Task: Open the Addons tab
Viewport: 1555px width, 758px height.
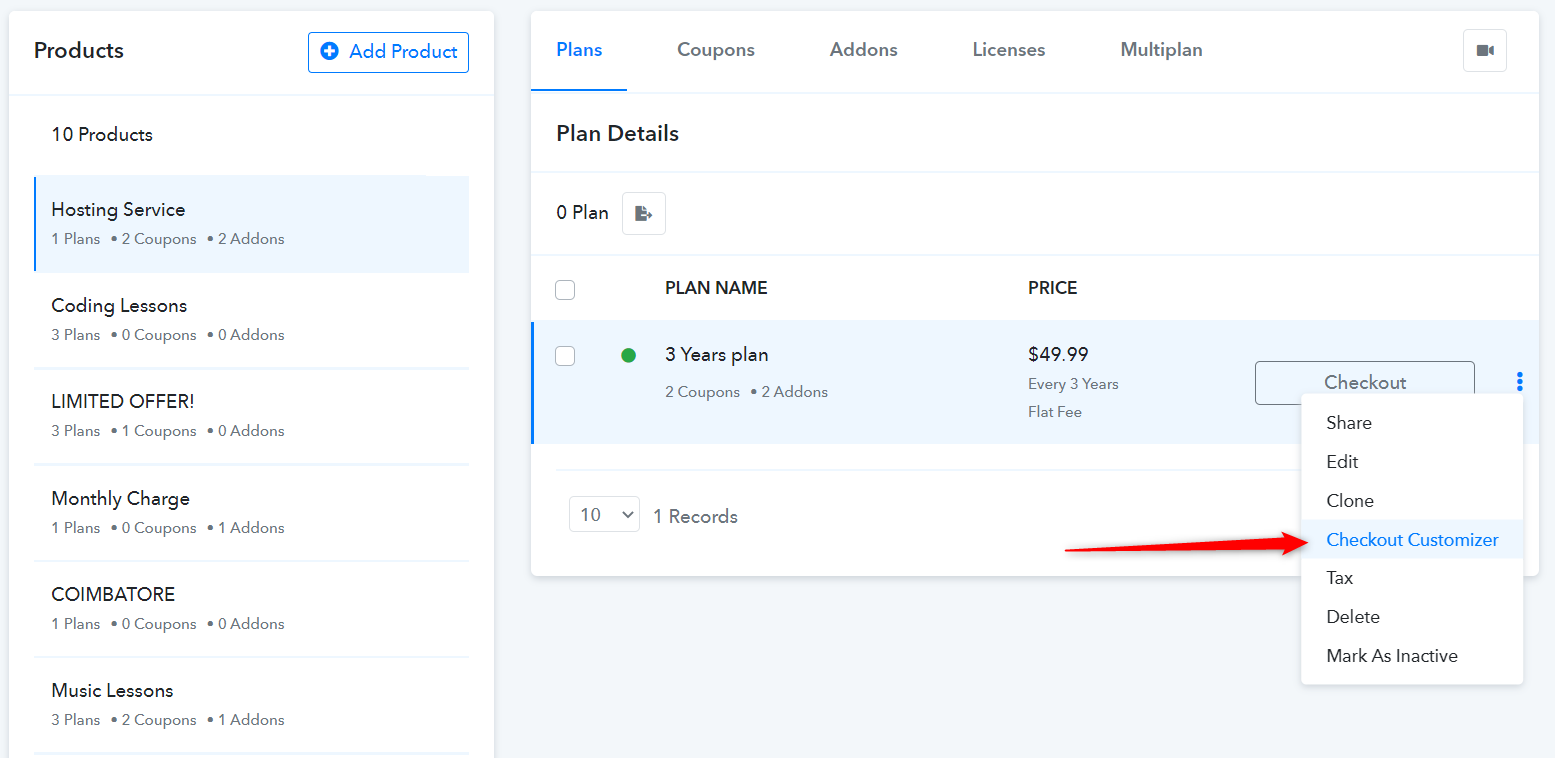Action: (864, 49)
